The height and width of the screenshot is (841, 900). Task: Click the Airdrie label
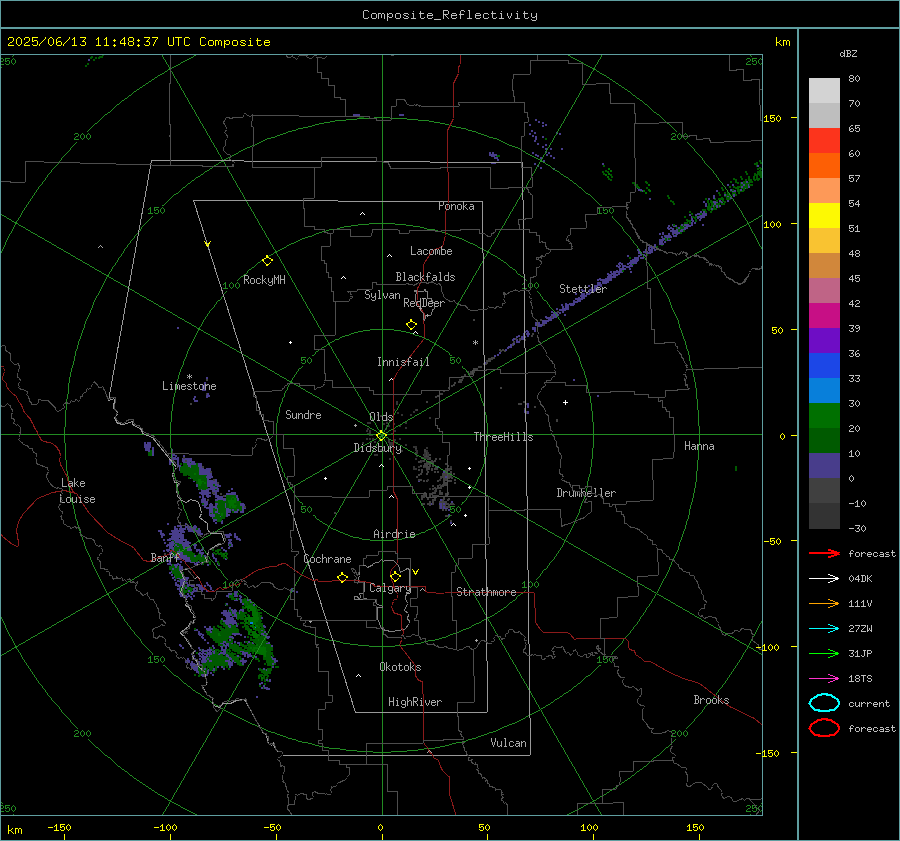pyautogui.click(x=394, y=534)
